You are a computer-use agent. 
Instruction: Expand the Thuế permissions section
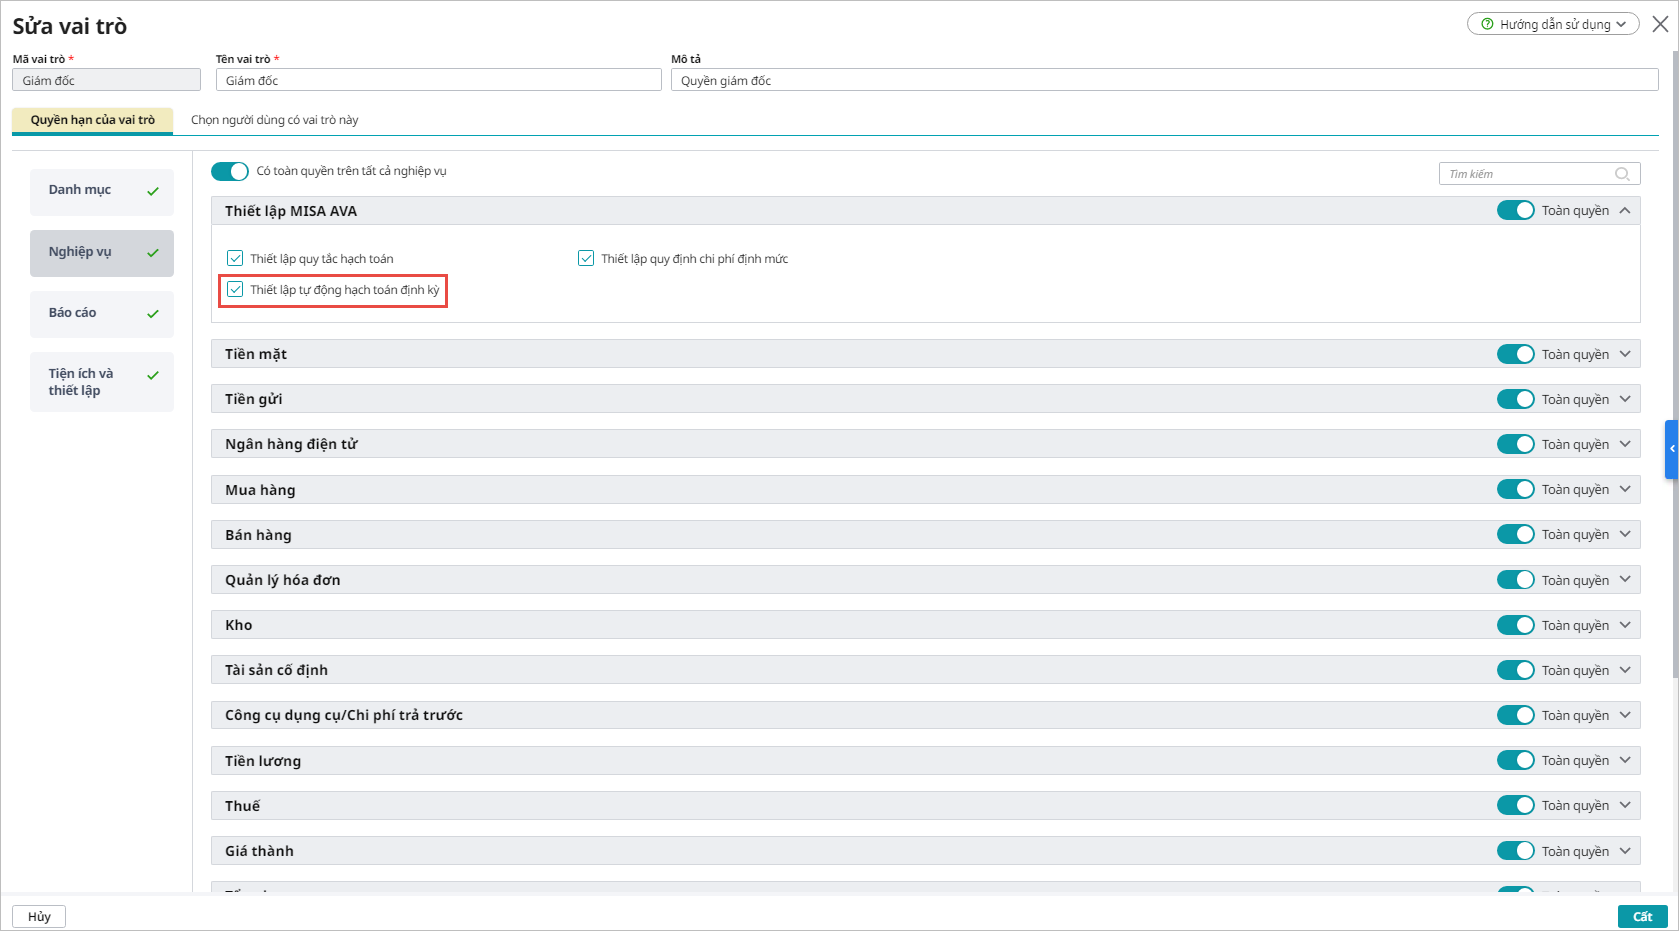(1625, 805)
